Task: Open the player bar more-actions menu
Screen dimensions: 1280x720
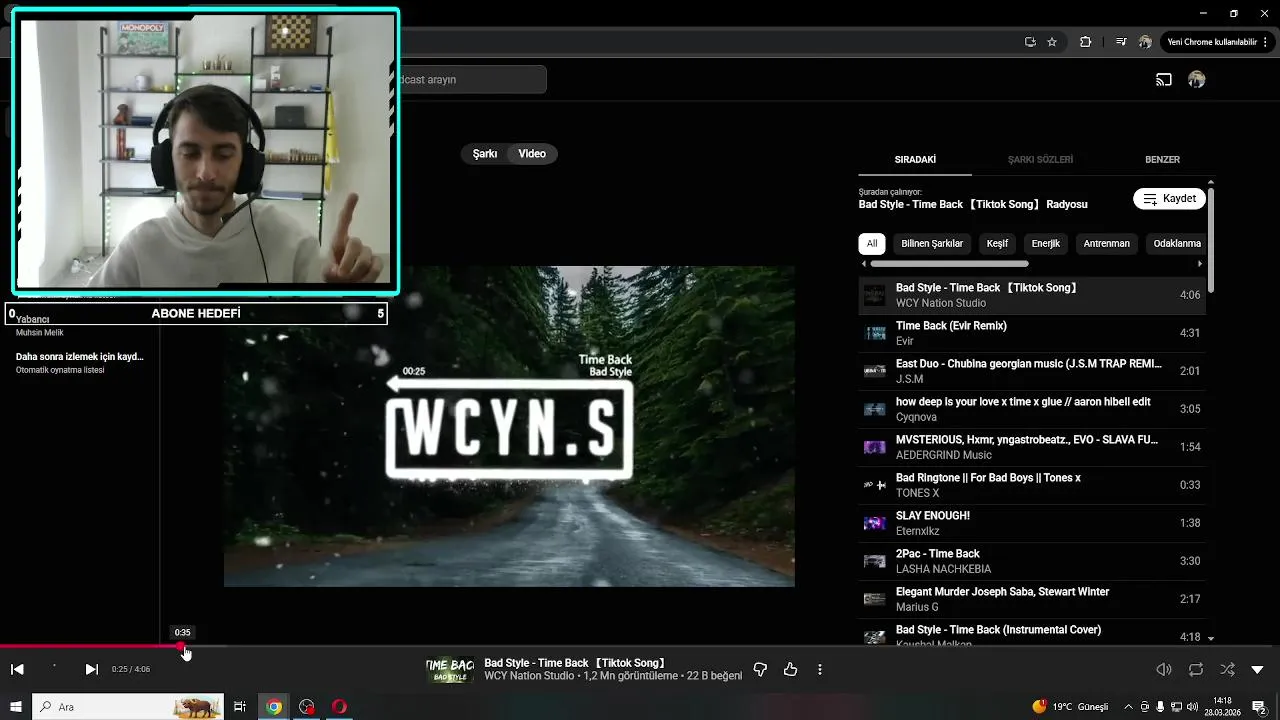Action: (820, 669)
